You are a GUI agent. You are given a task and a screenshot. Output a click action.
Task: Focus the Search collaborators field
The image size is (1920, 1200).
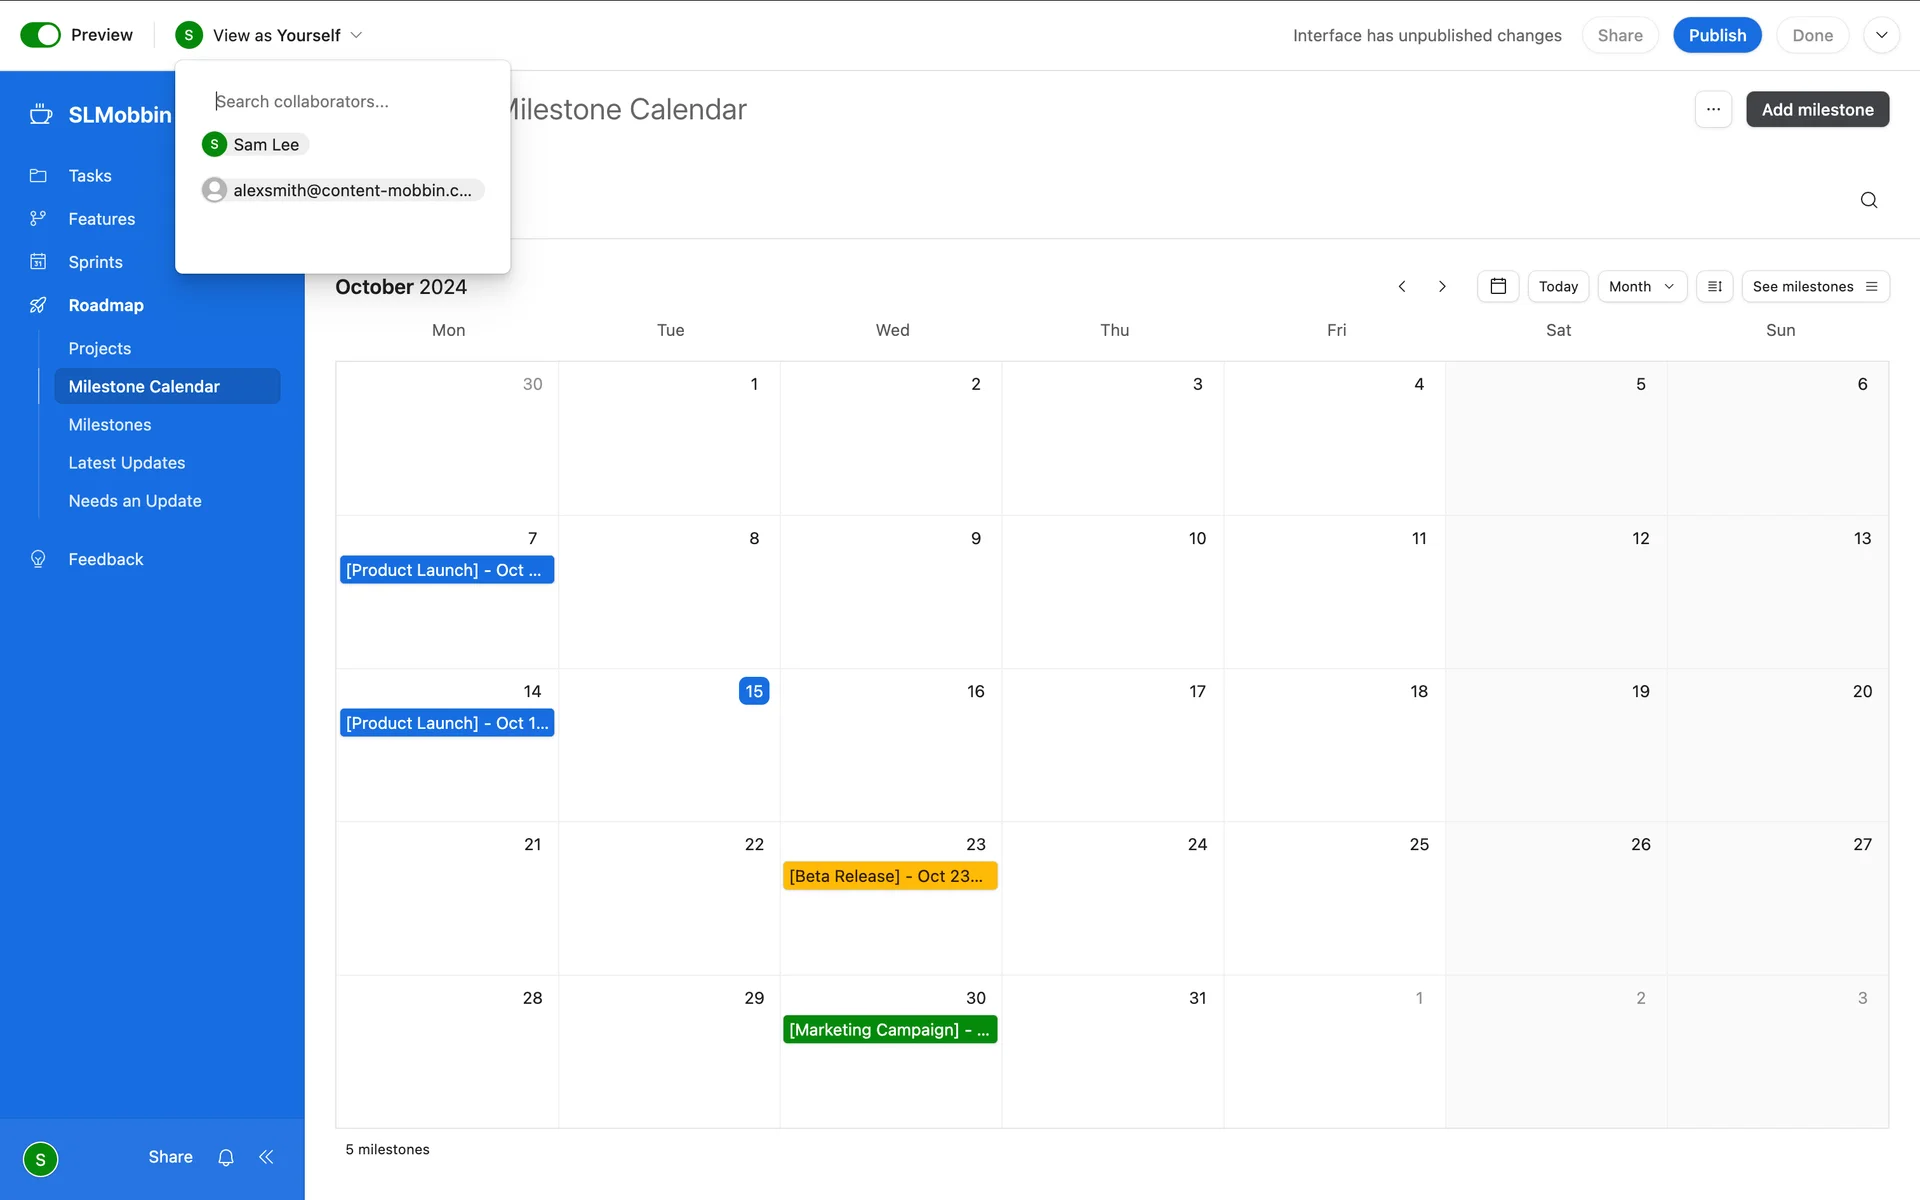[340, 101]
